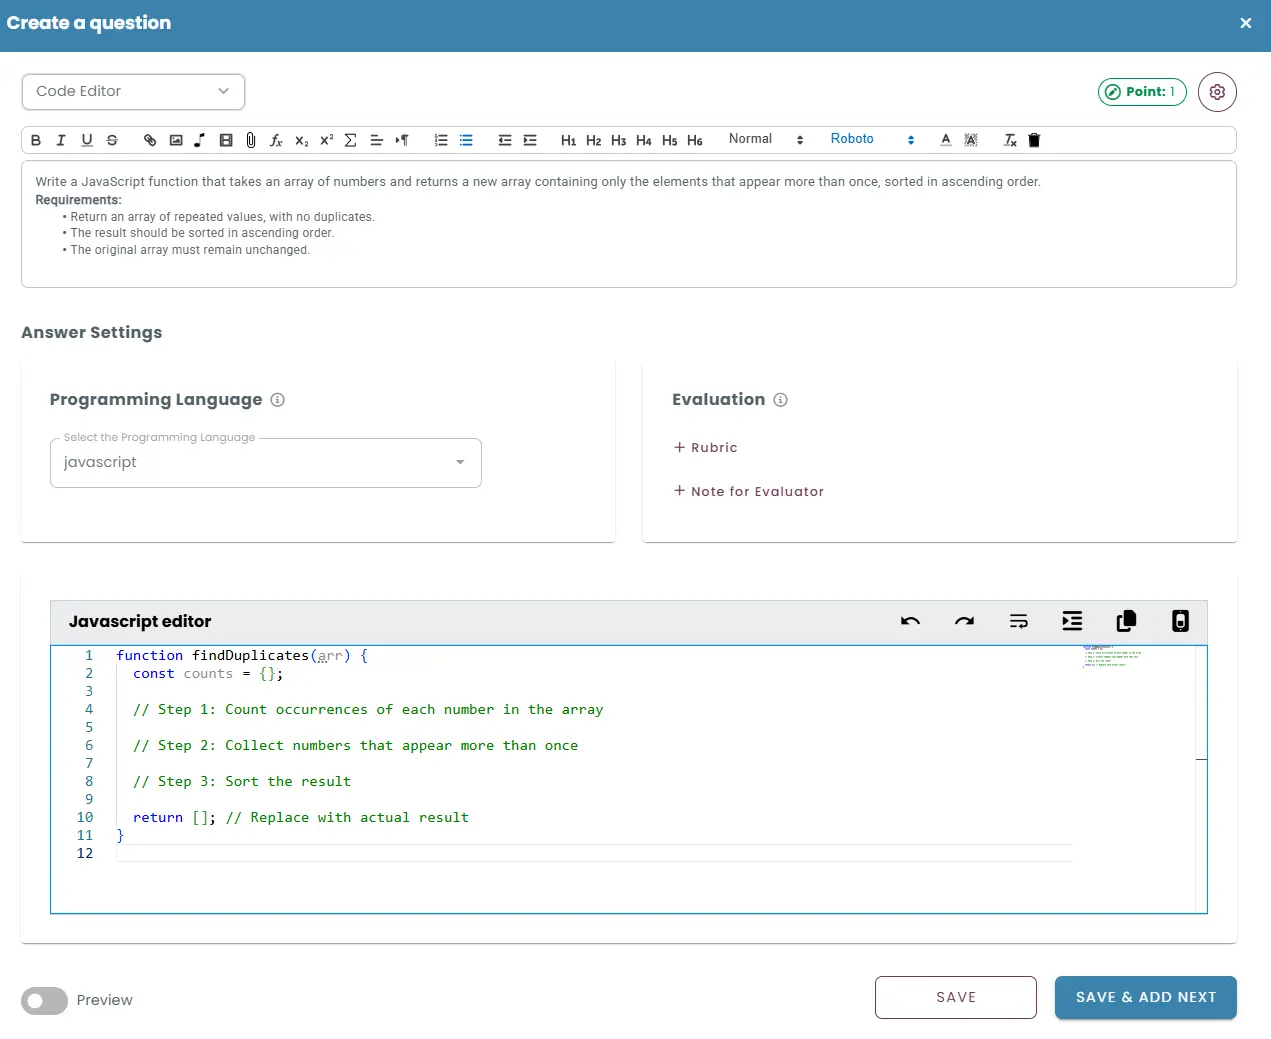Apply Heading 5 style
Image resolution: width=1271 pixels, height=1039 pixels.
pyautogui.click(x=670, y=140)
